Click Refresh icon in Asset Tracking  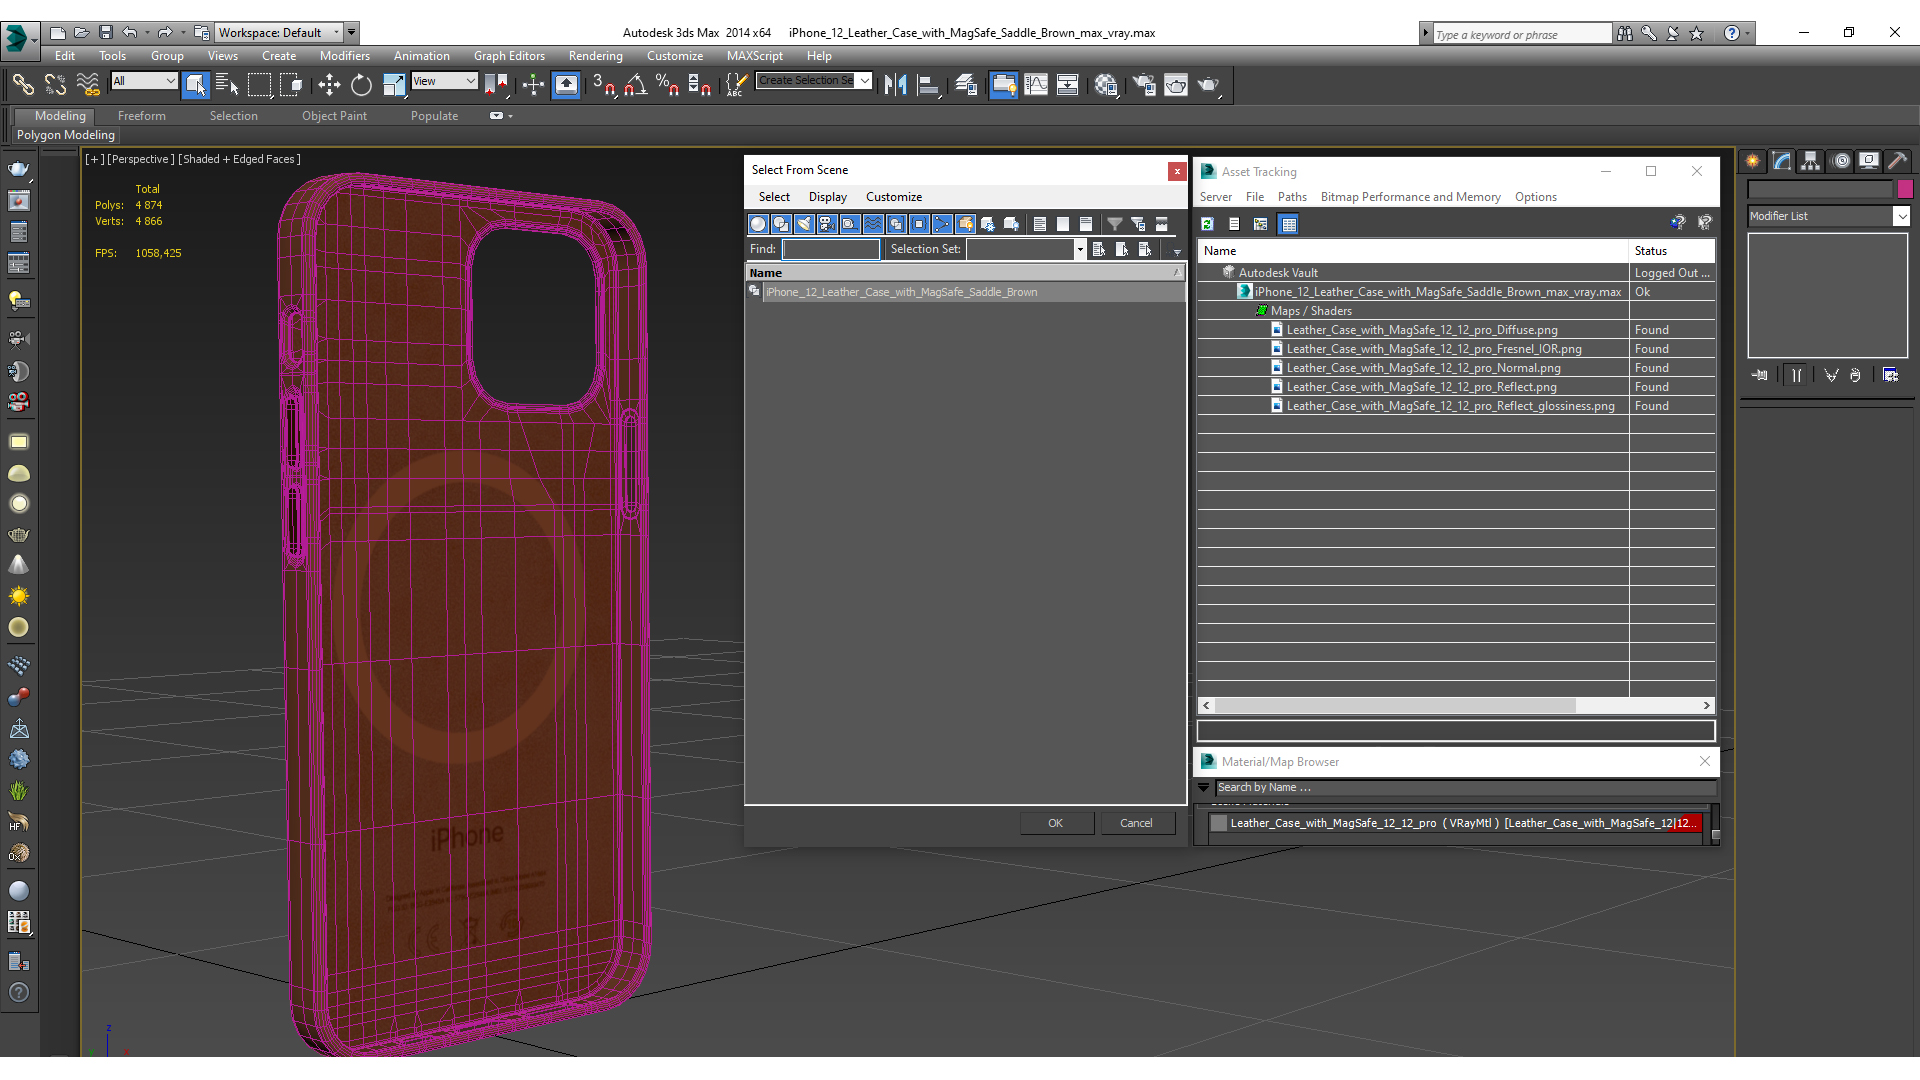1208,224
